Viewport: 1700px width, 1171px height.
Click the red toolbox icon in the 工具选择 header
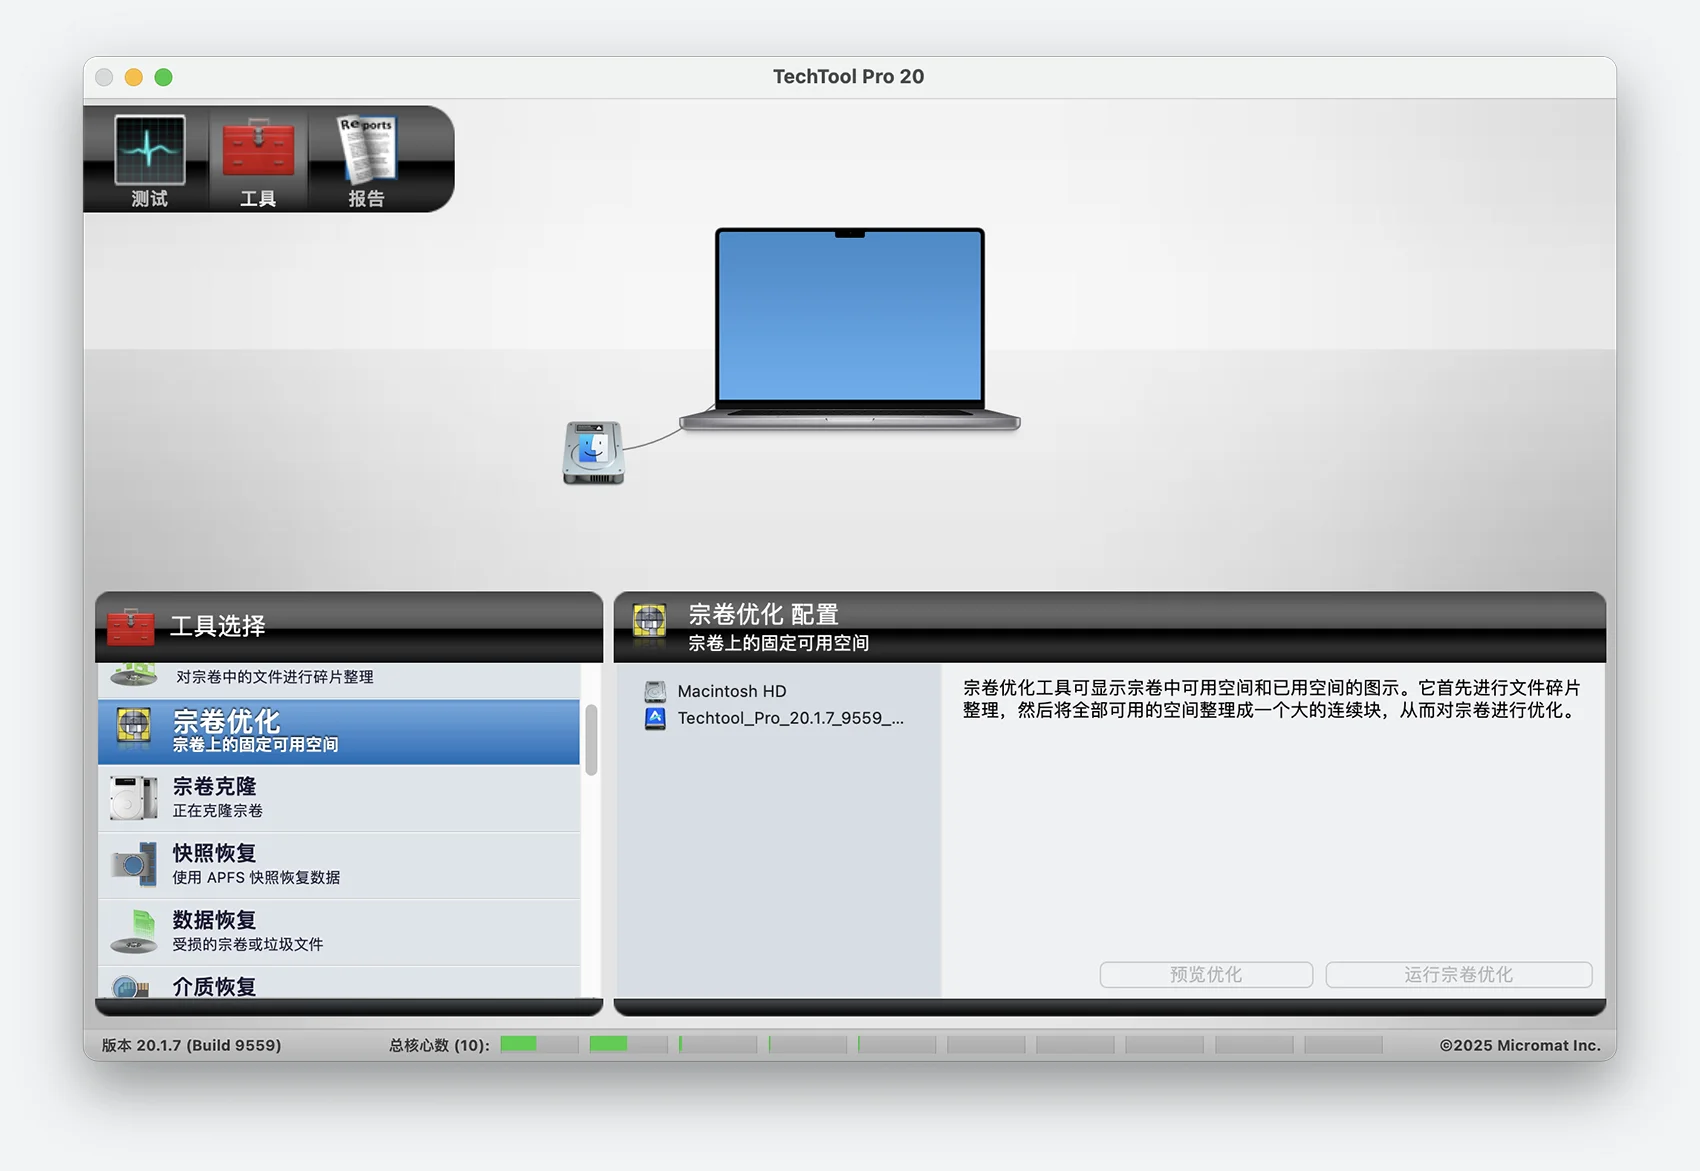pyautogui.click(x=130, y=627)
